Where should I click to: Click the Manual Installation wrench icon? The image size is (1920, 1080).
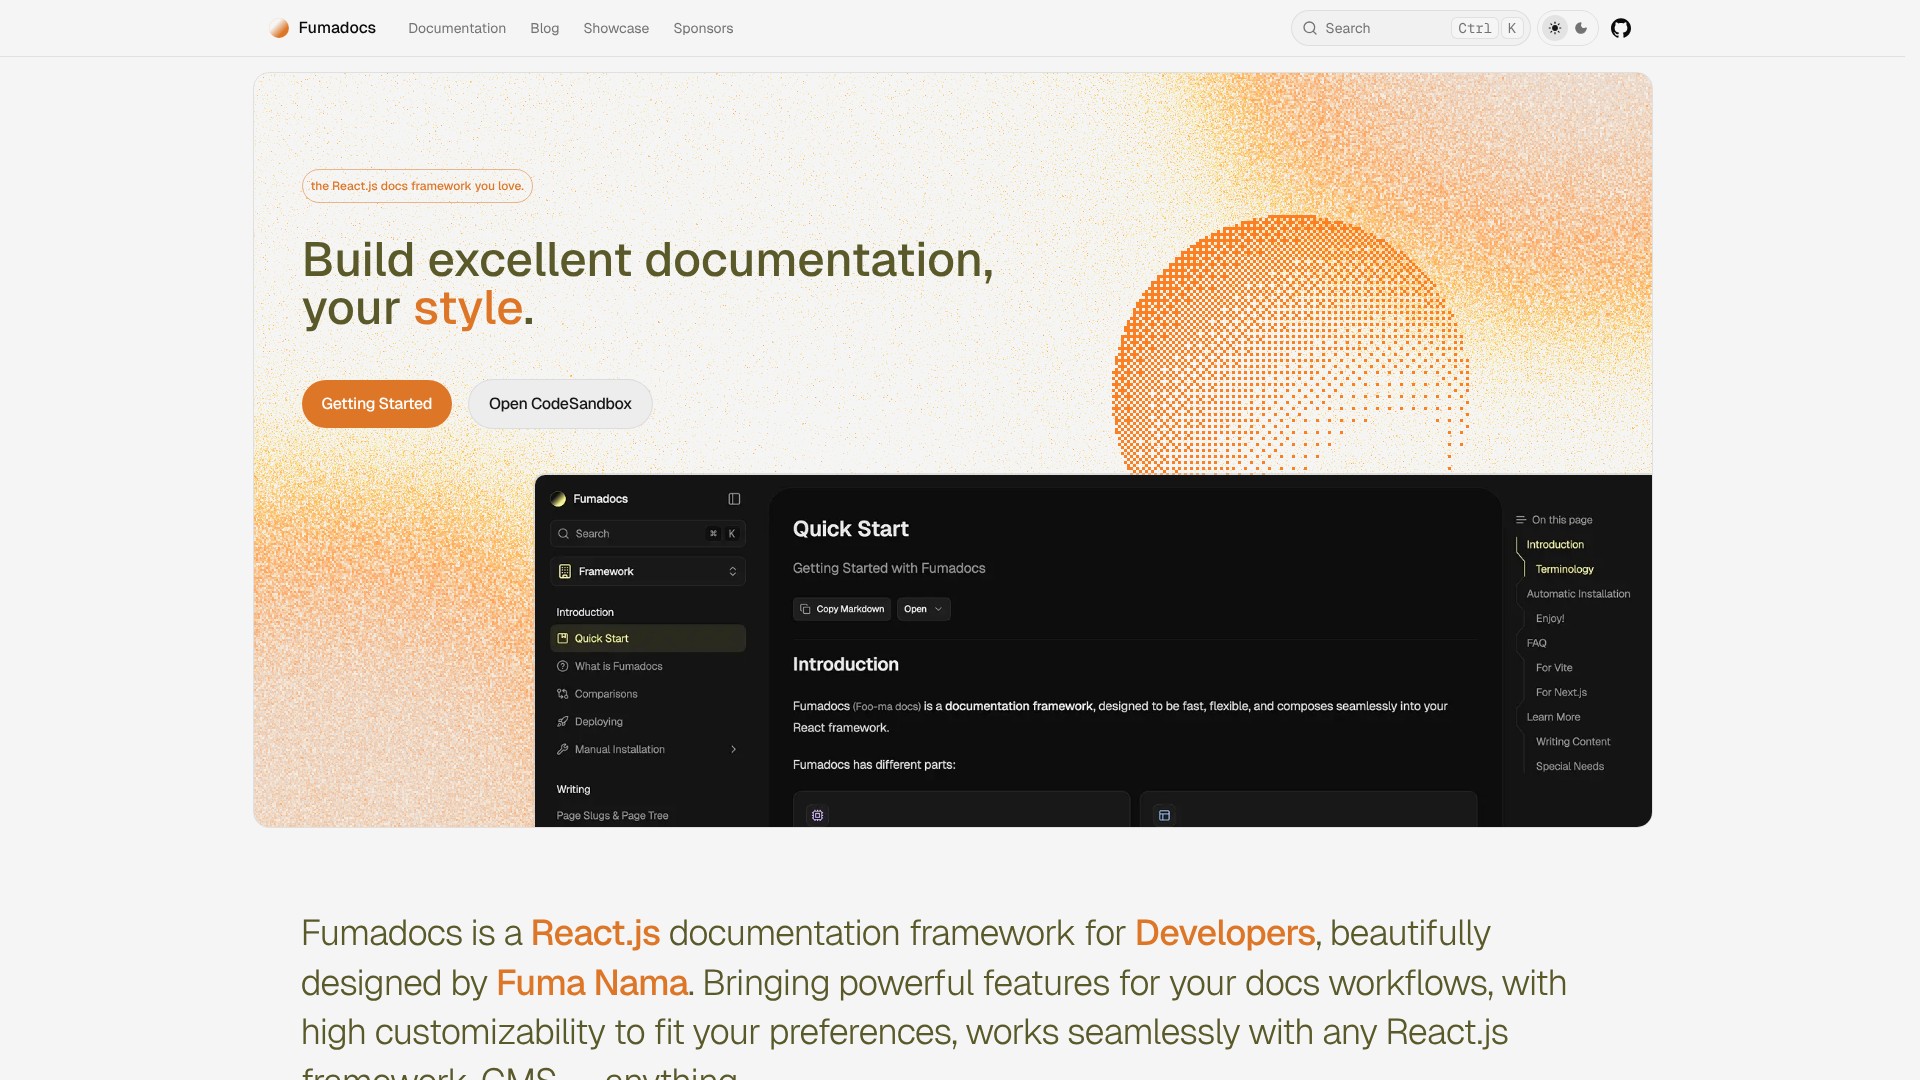tap(563, 749)
